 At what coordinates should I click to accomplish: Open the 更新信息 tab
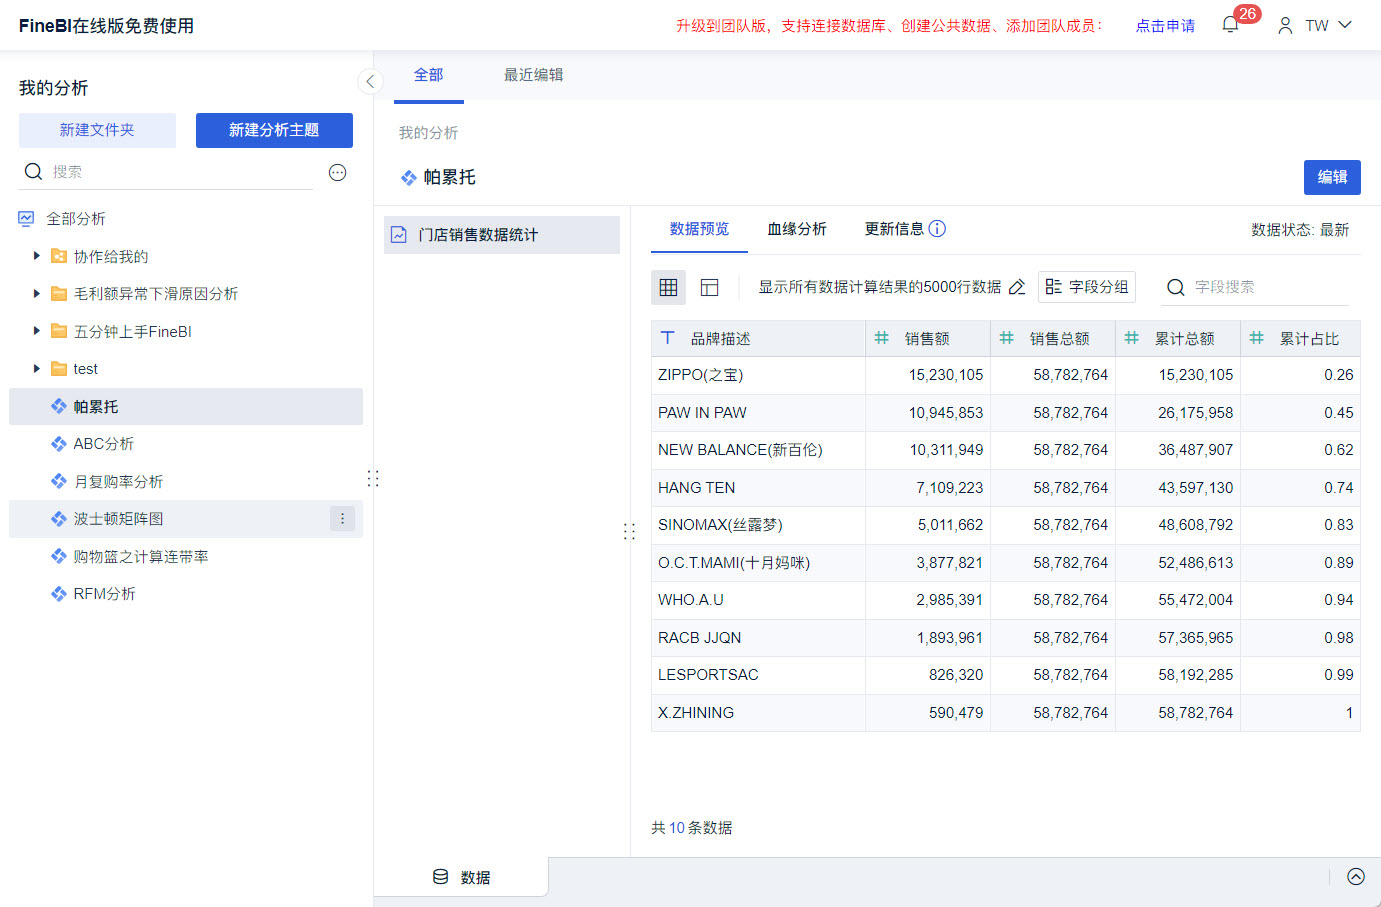coord(894,229)
